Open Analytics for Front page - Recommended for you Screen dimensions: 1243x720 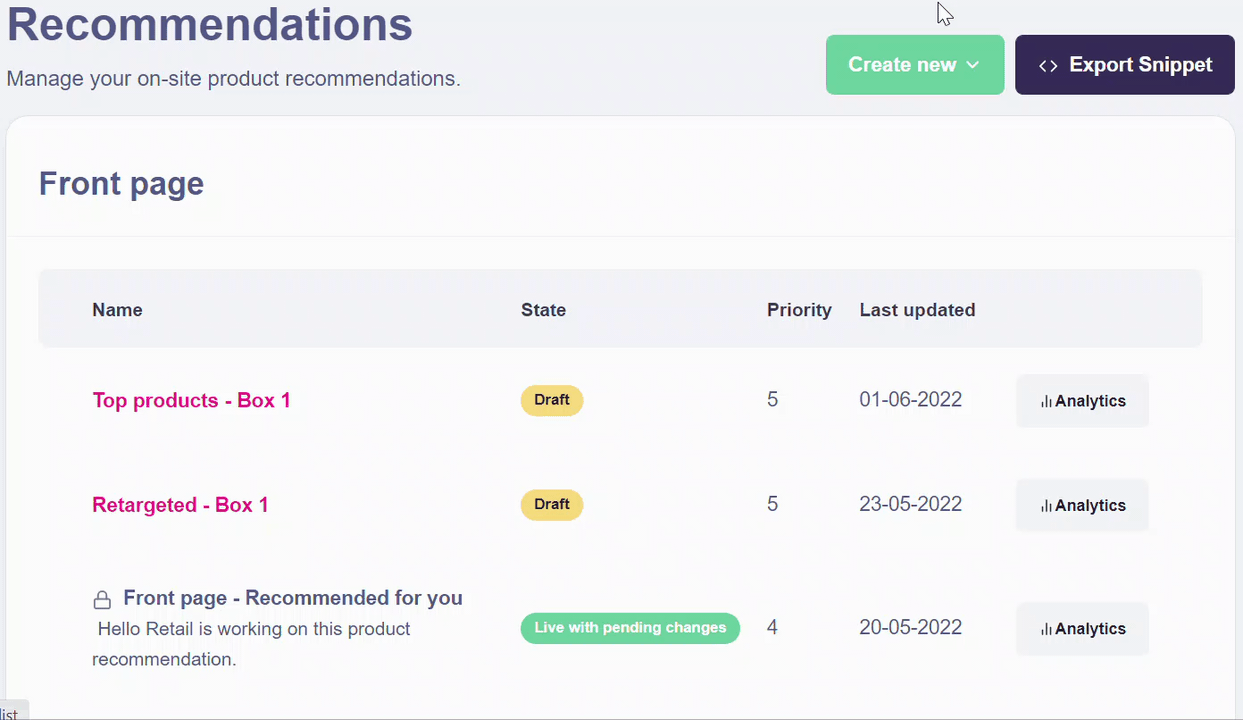pyautogui.click(x=1082, y=629)
